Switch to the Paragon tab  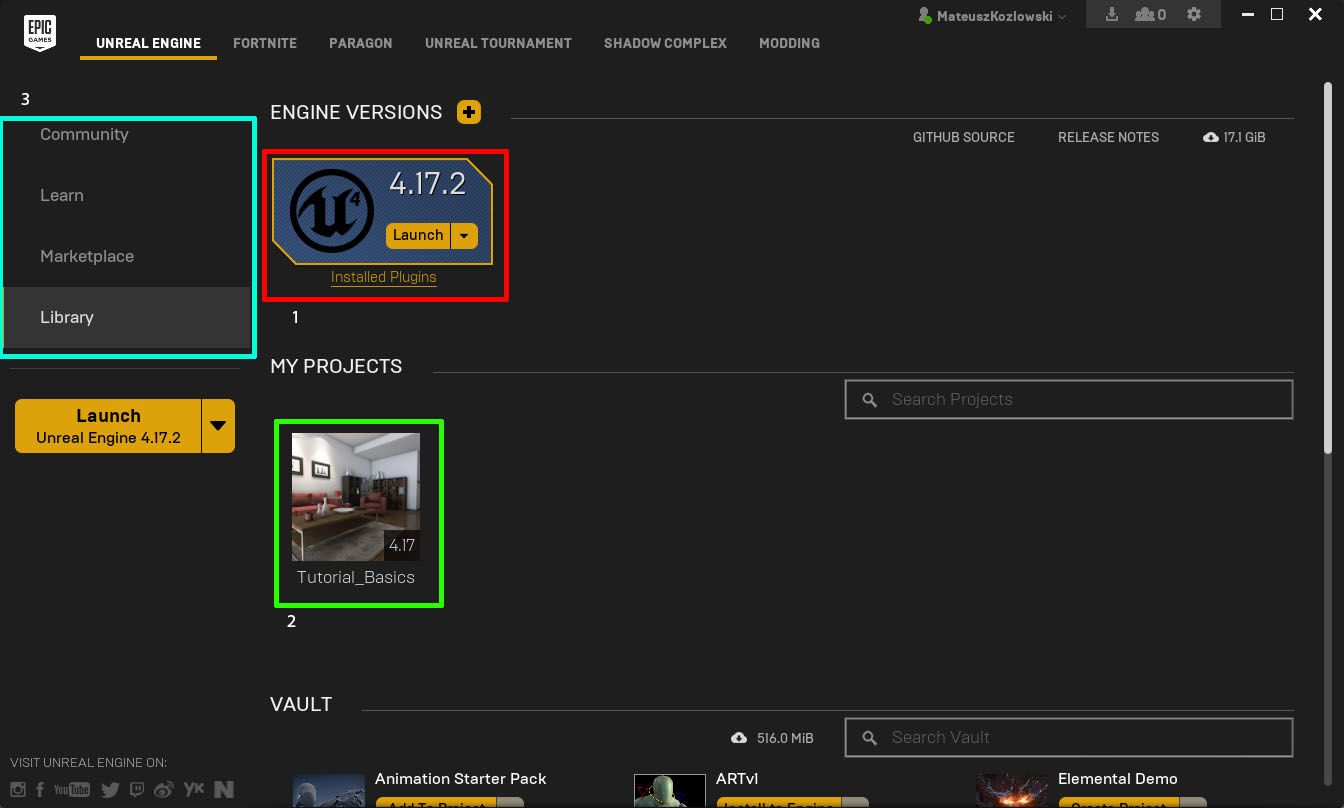click(x=361, y=43)
